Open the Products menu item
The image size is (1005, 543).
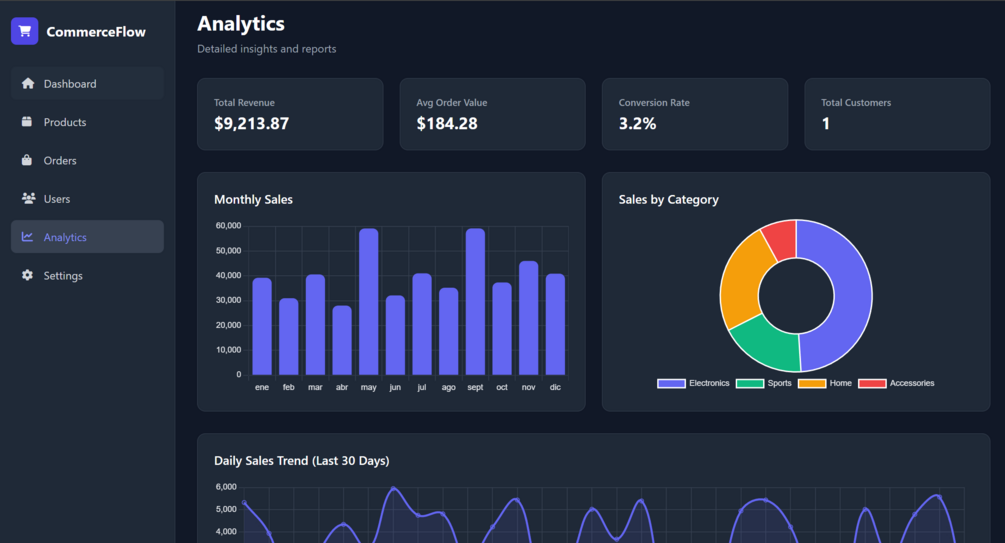tap(87, 122)
